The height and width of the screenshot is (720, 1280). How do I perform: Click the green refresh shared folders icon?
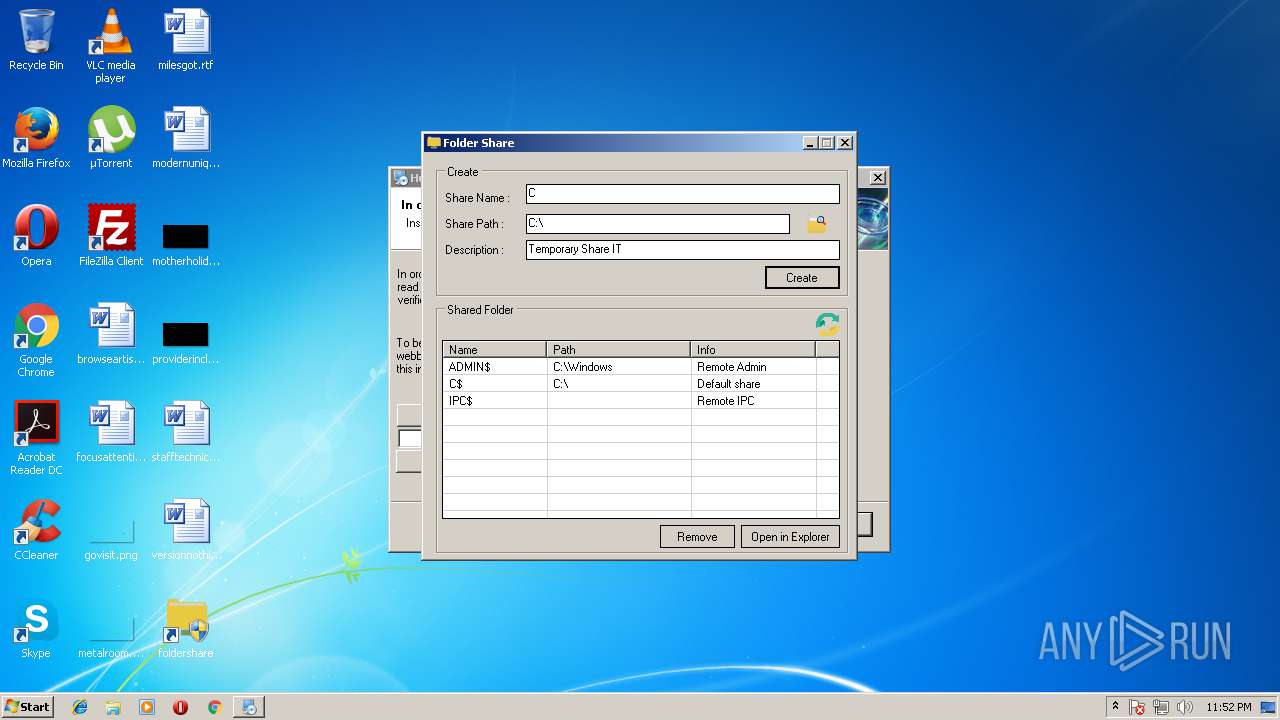pos(827,324)
